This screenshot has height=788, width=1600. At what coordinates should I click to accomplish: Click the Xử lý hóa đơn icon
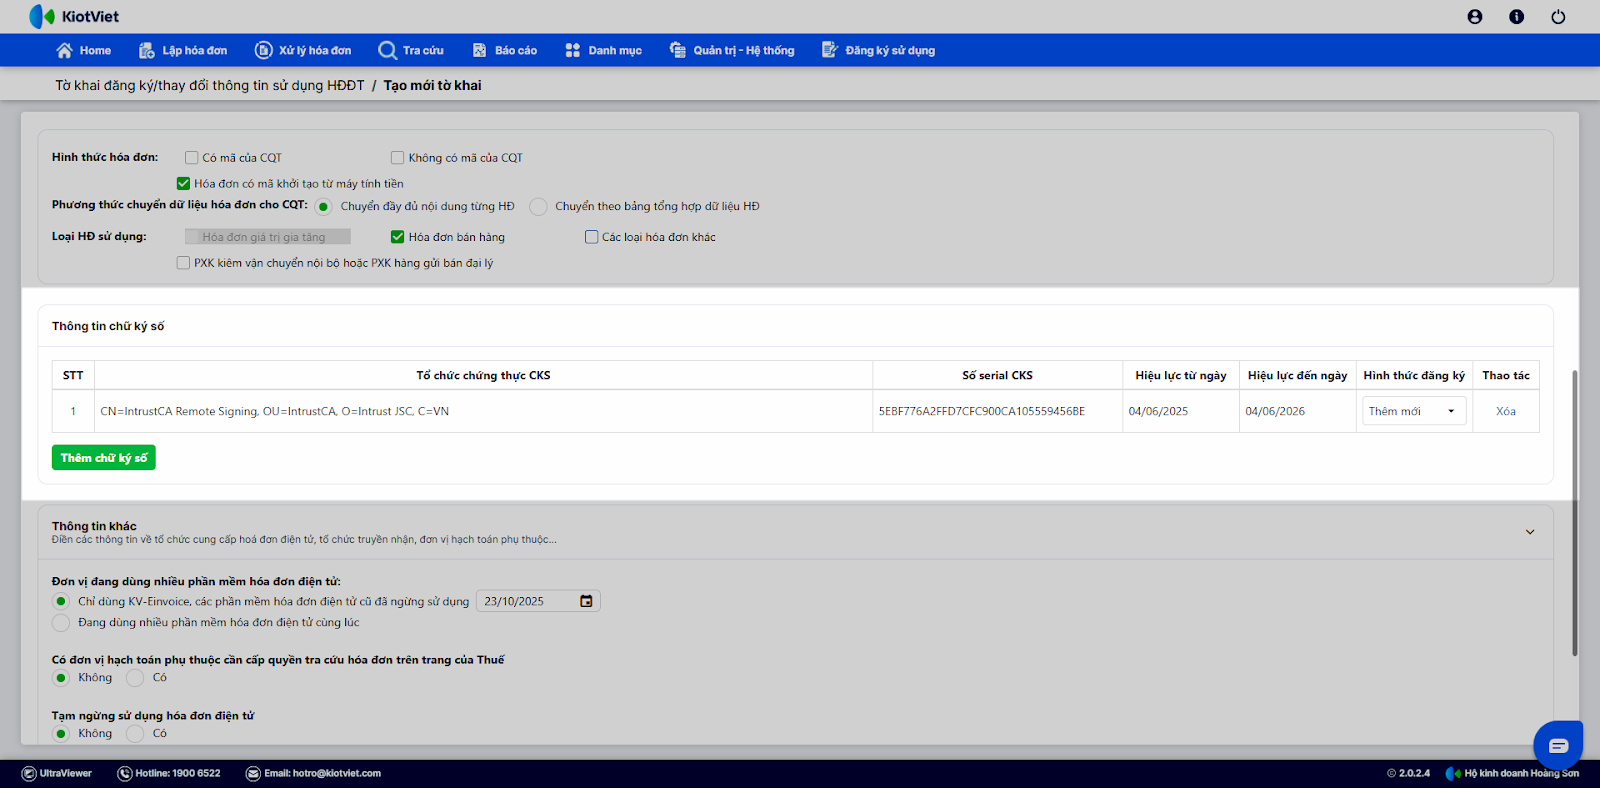[x=264, y=50]
